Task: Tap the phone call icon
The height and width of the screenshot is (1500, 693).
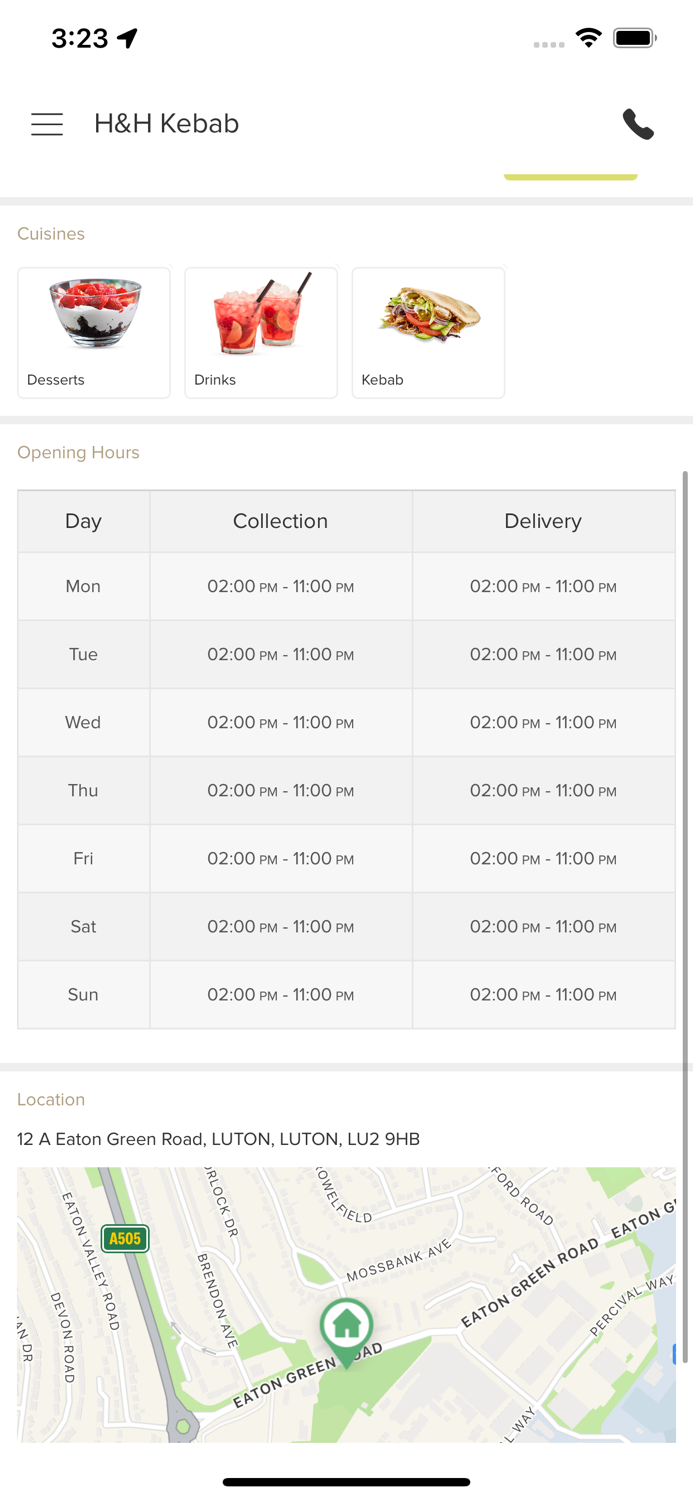Action: click(638, 124)
